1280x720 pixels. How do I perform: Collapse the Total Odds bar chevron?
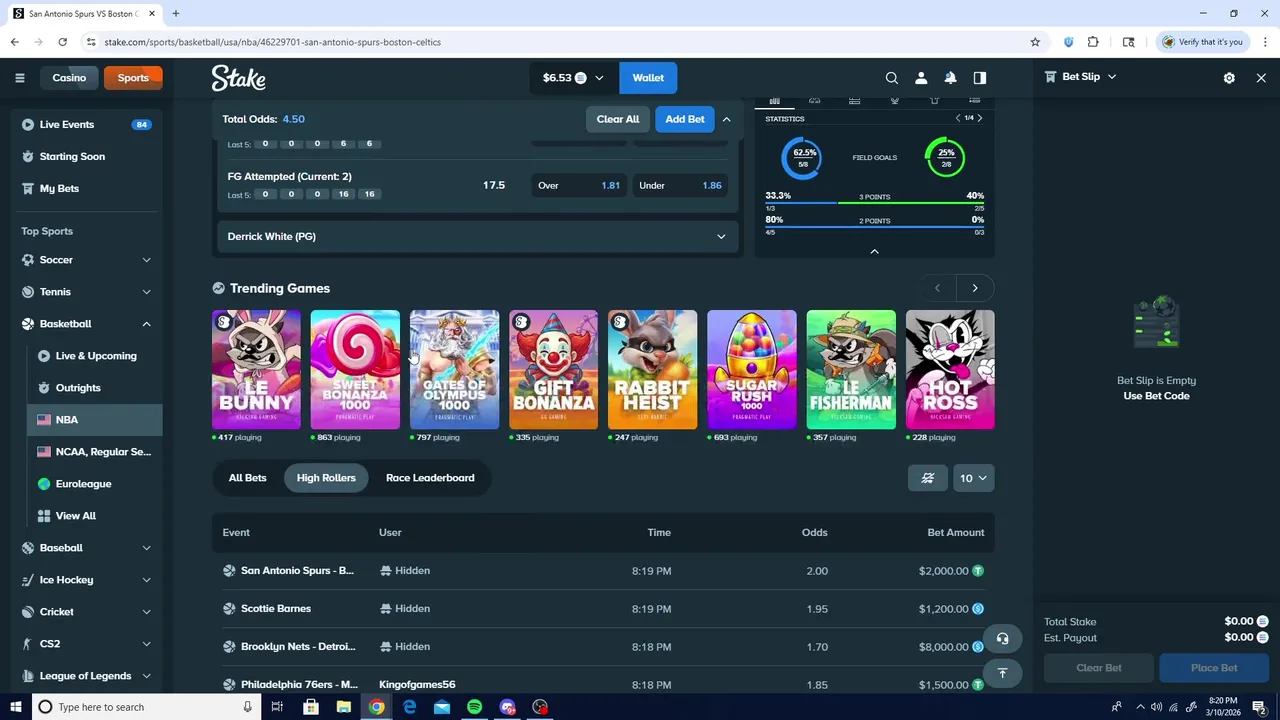pos(726,119)
